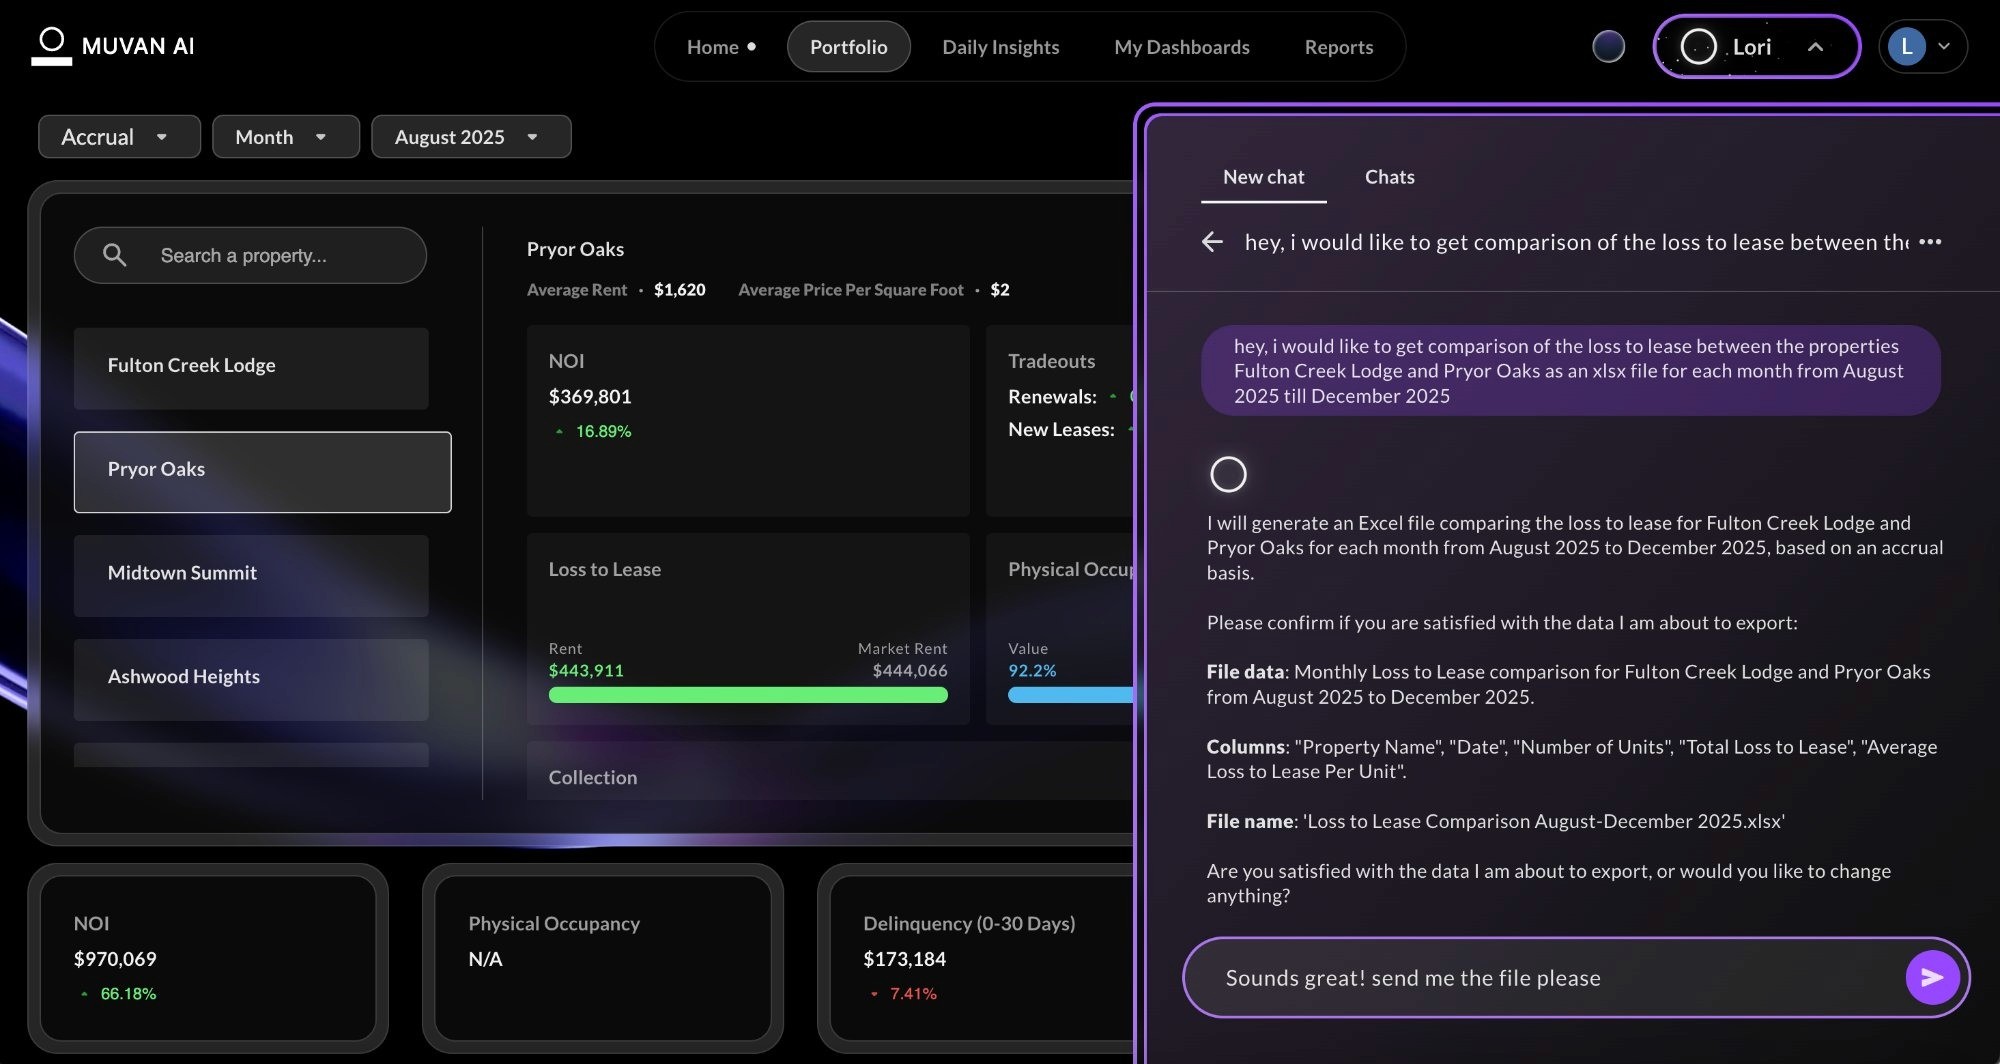Click the assistant avatar circle in chat
The image size is (2000, 1064).
pyautogui.click(x=1228, y=474)
